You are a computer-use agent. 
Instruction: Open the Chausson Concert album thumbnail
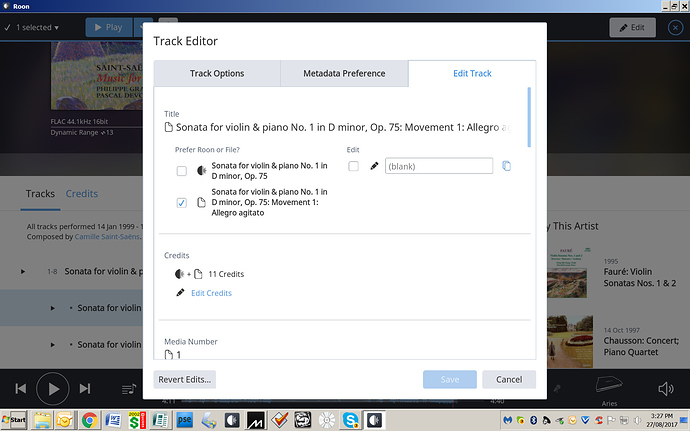click(x=570, y=342)
